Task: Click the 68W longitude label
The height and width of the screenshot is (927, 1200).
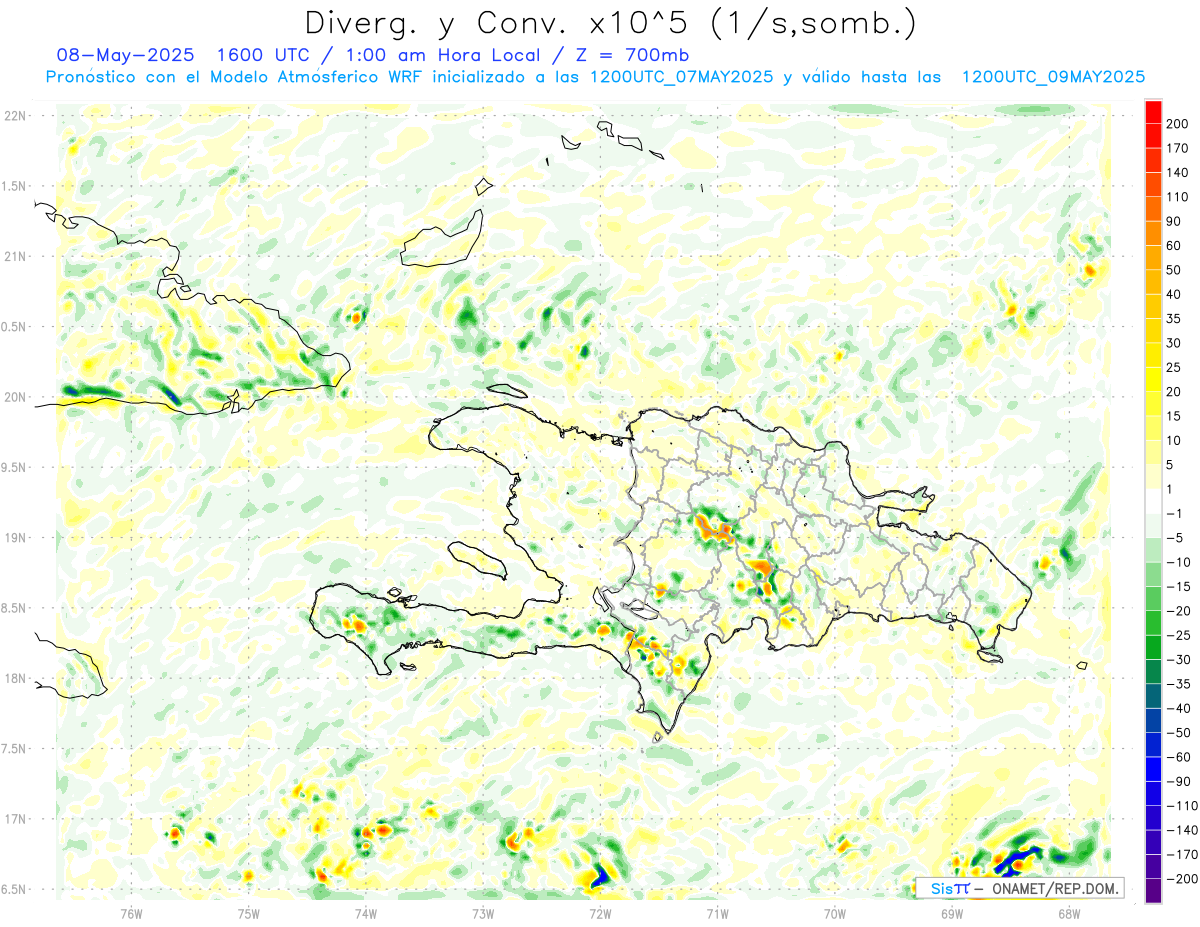Action: 1068,912
